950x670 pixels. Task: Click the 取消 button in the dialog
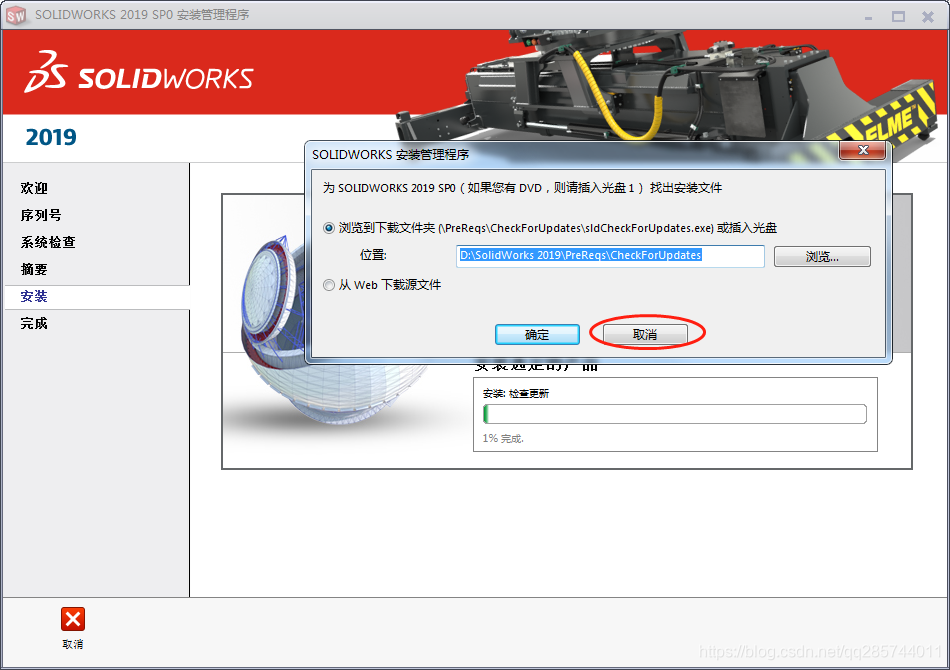click(x=645, y=334)
